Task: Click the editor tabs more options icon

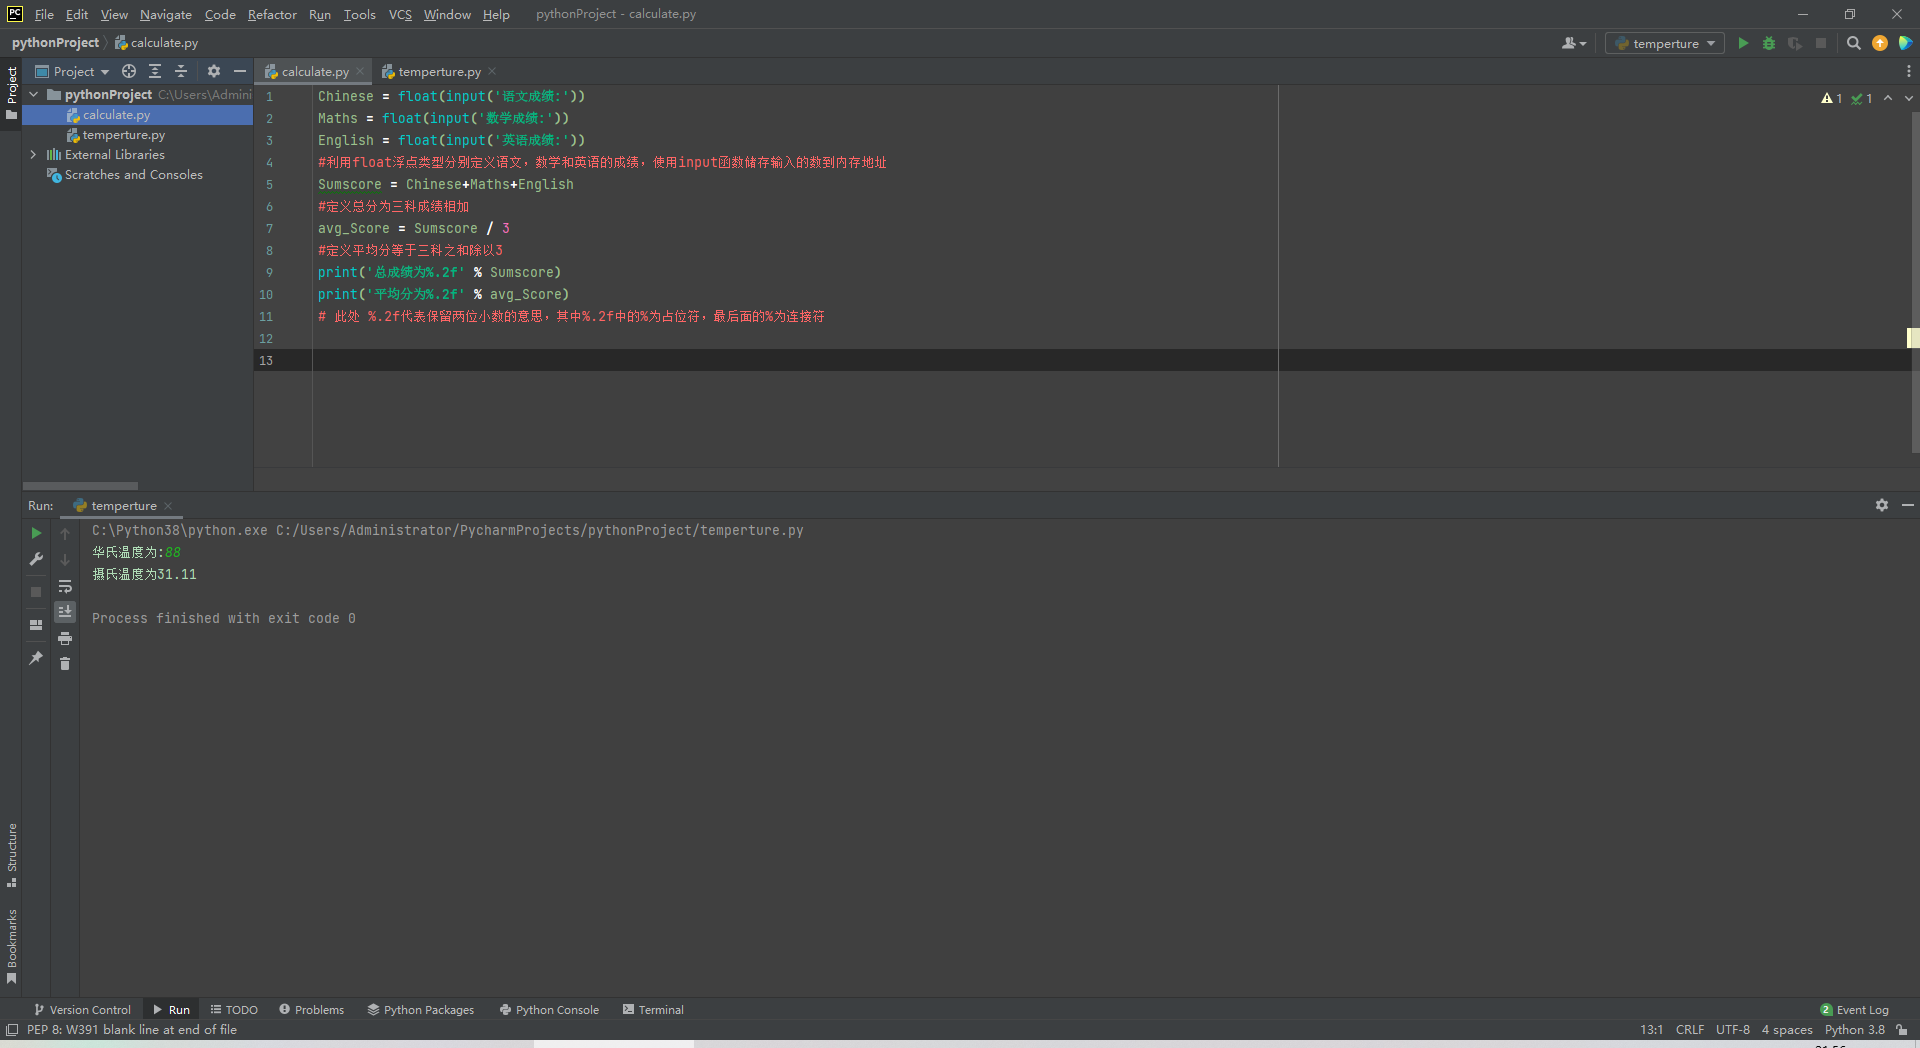Action: (x=1908, y=71)
